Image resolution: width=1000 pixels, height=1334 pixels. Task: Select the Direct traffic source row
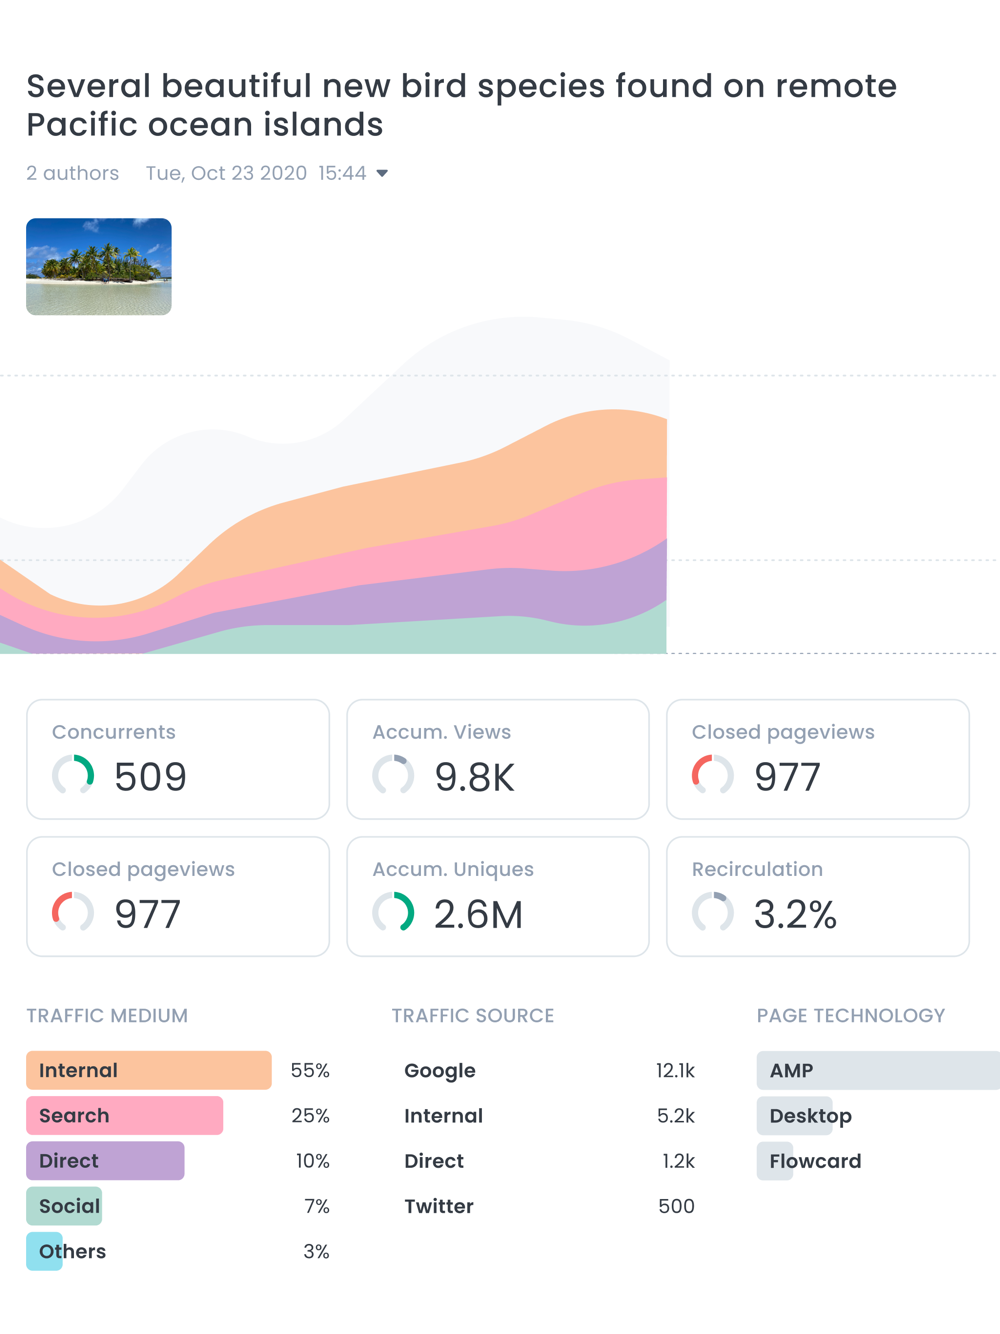coord(549,1161)
